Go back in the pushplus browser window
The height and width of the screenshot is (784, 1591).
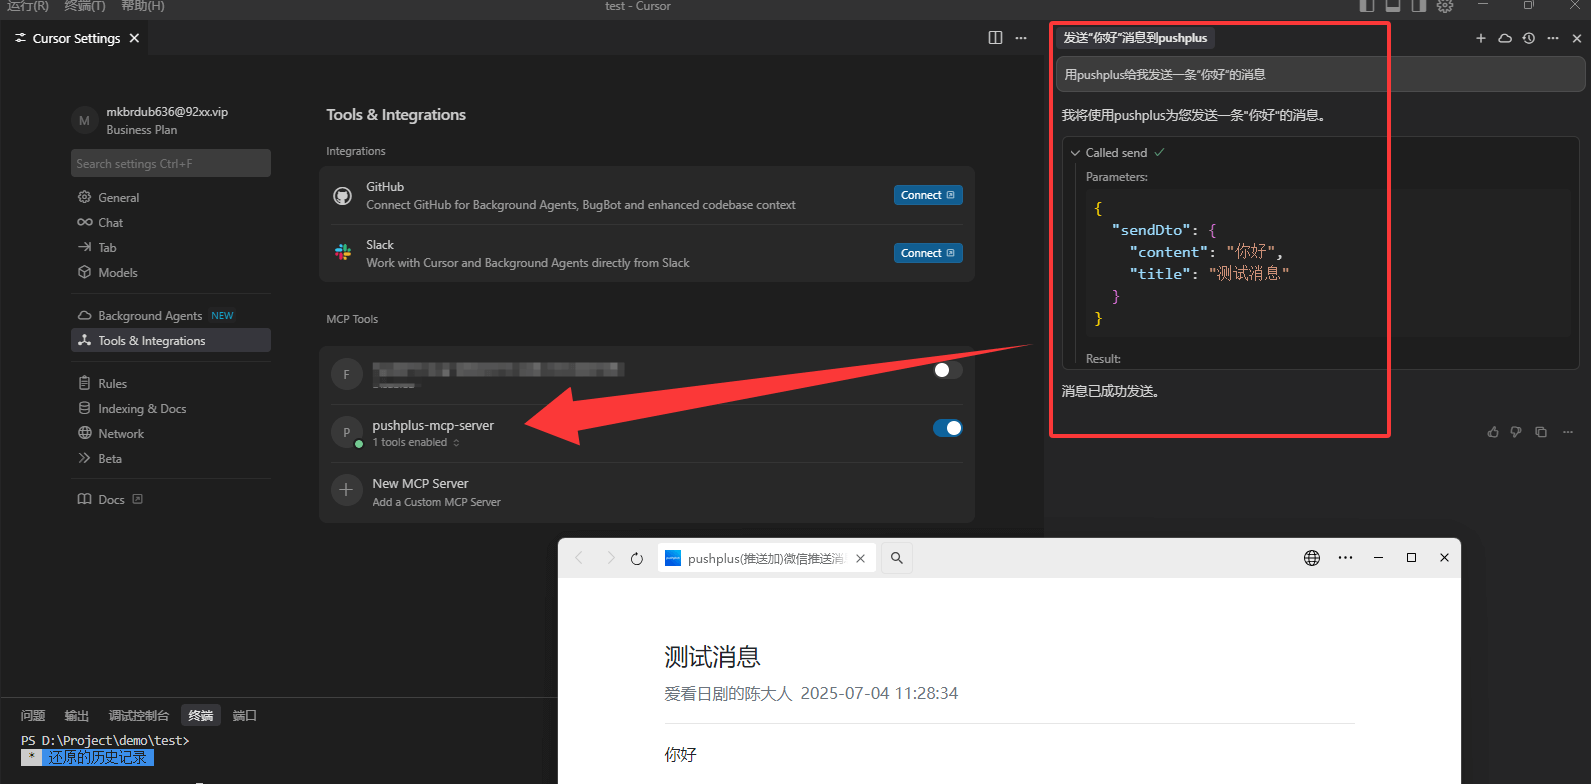click(x=579, y=558)
